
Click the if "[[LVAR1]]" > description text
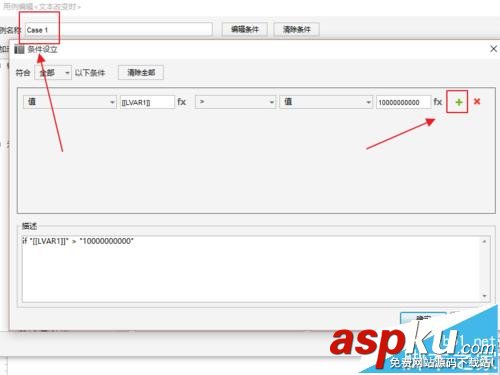tap(78, 241)
